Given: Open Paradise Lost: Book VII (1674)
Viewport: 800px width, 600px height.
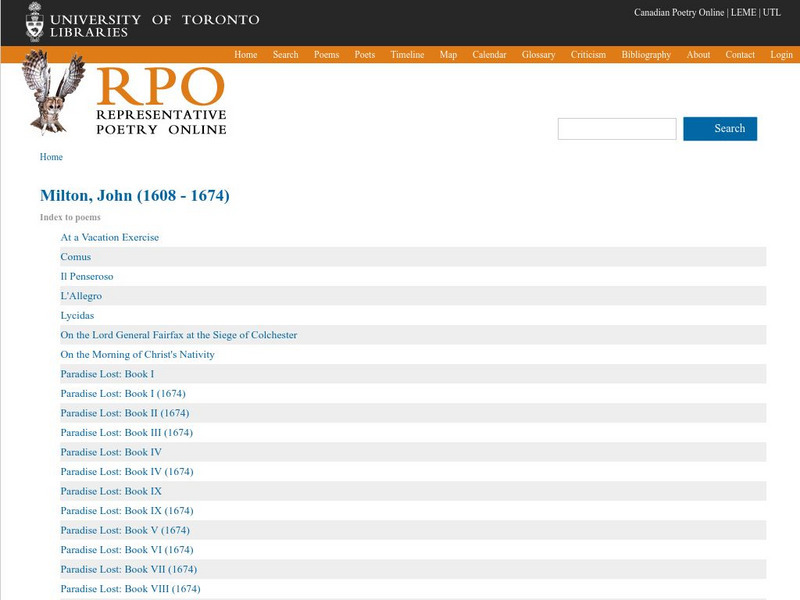Looking at the screenshot, I should coord(129,569).
